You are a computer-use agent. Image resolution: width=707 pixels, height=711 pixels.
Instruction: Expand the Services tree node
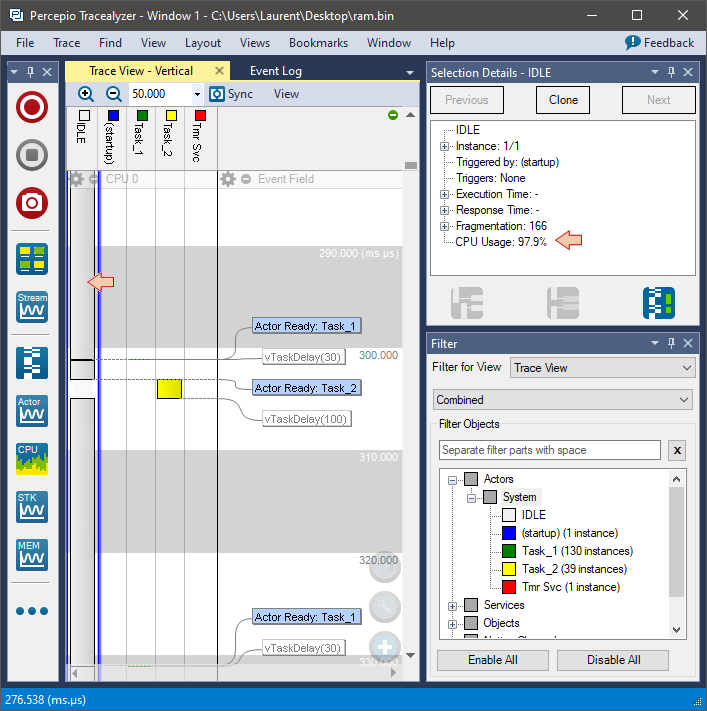[452, 606]
